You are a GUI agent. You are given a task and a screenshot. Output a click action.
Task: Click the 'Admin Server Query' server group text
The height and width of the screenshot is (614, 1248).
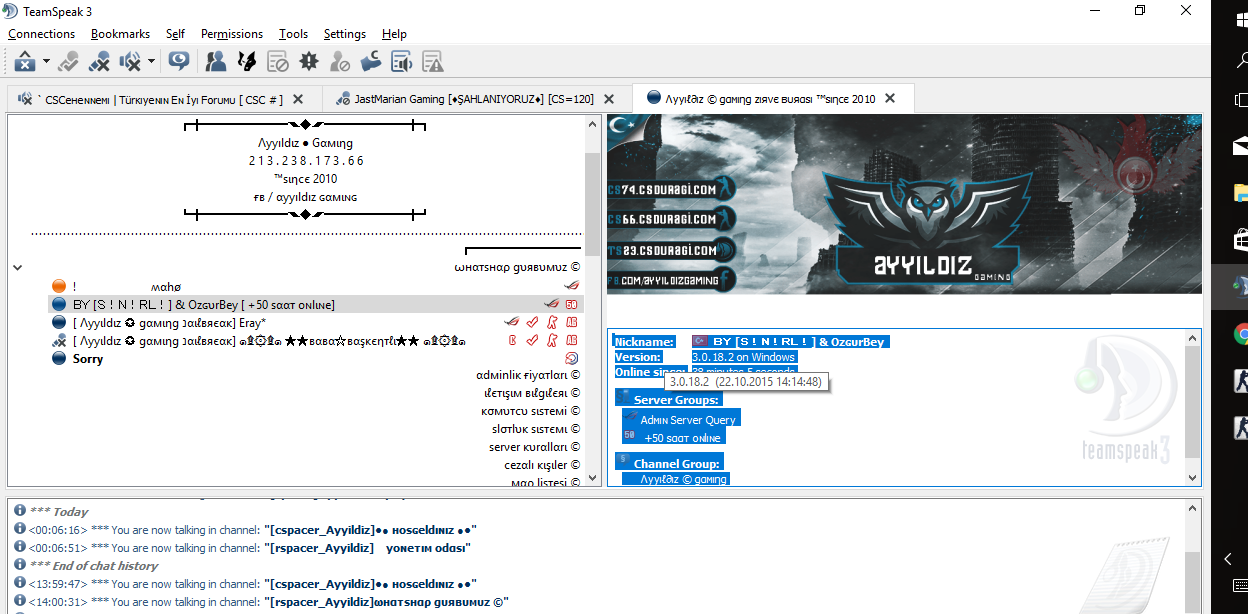coord(688,420)
